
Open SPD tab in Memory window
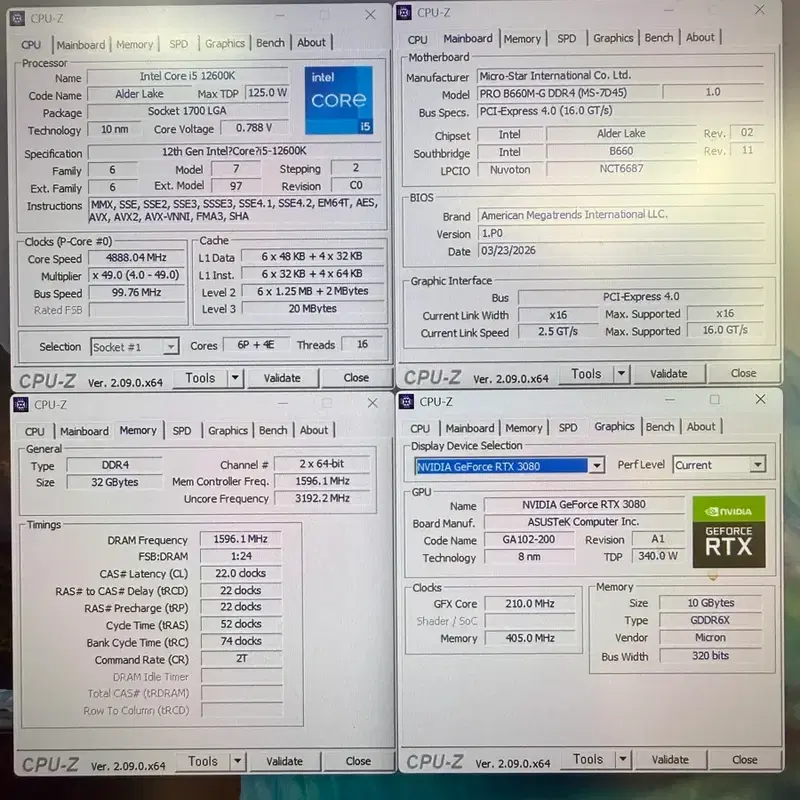coord(182,431)
